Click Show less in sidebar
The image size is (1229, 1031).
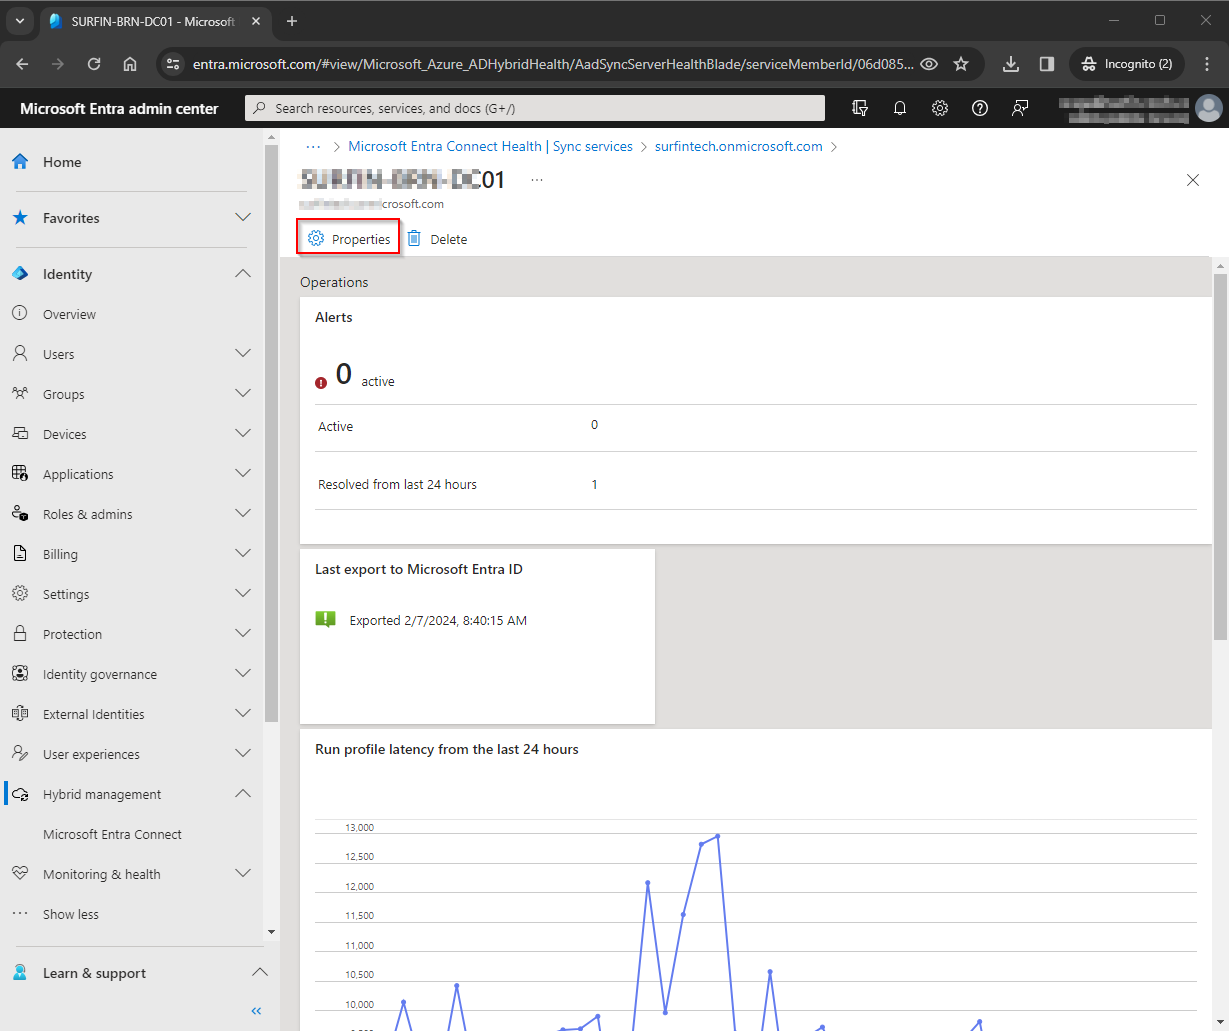(x=70, y=914)
